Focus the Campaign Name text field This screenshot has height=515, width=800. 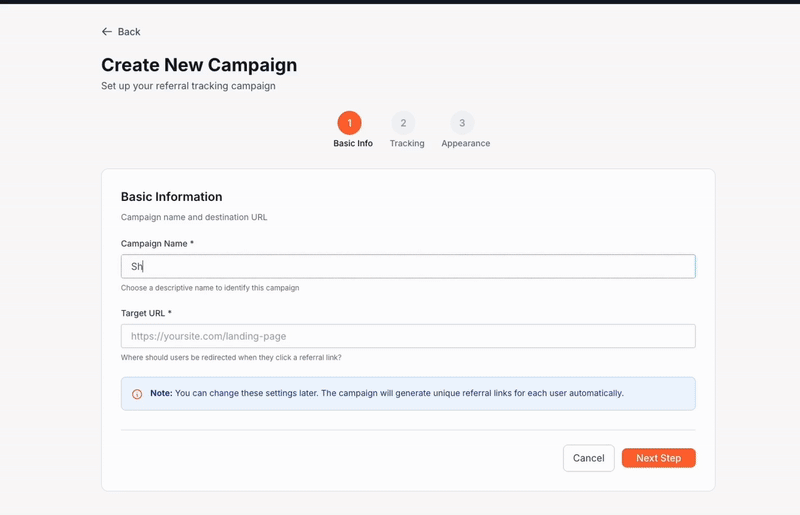coord(408,266)
